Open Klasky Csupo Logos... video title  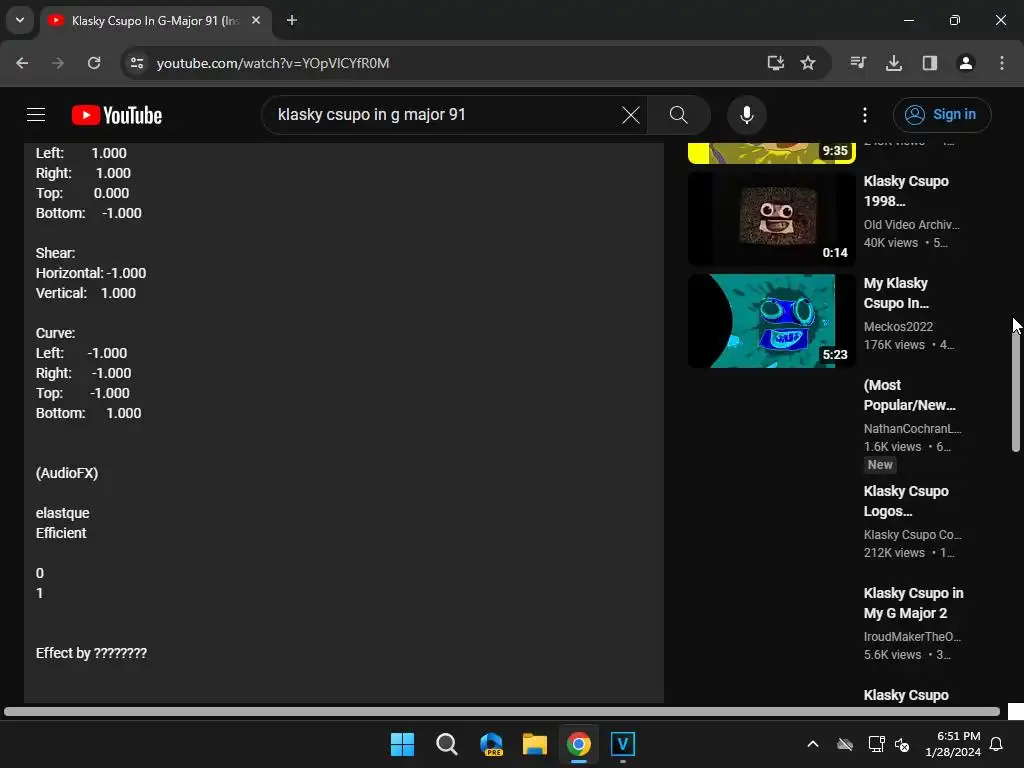coord(906,501)
